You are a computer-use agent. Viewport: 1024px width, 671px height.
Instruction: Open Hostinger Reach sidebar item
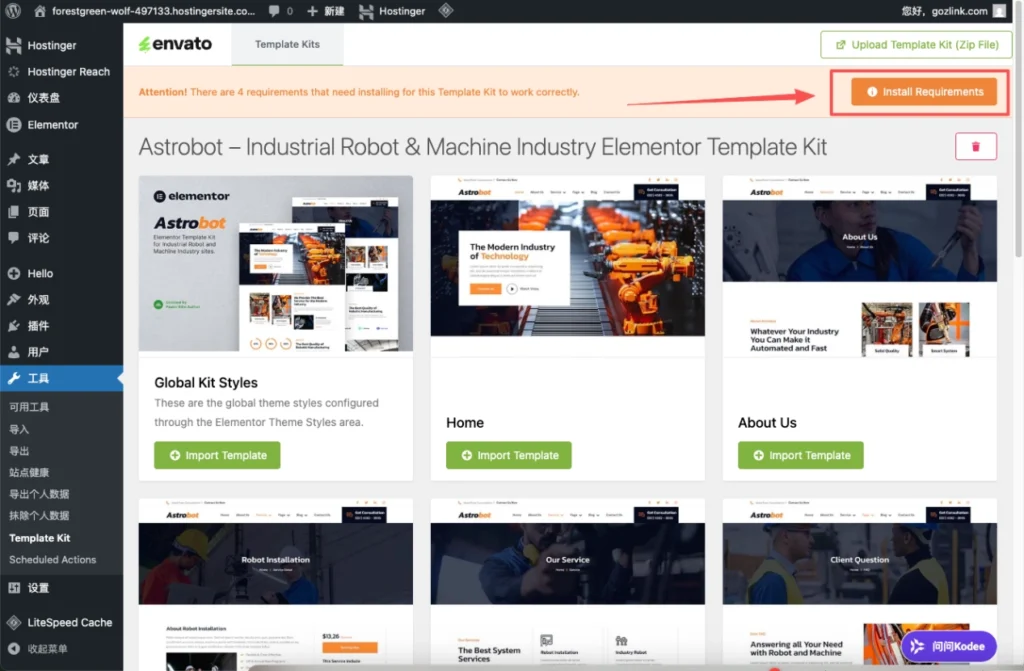click(61, 71)
